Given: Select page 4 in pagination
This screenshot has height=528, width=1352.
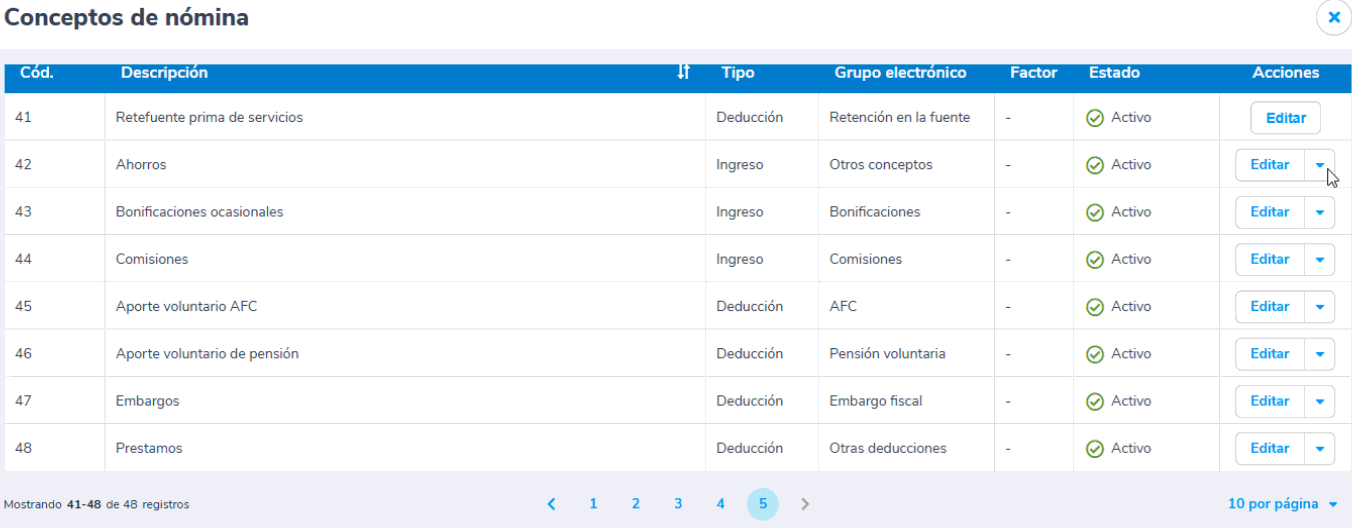Looking at the screenshot, I should (x=720, y=504).
